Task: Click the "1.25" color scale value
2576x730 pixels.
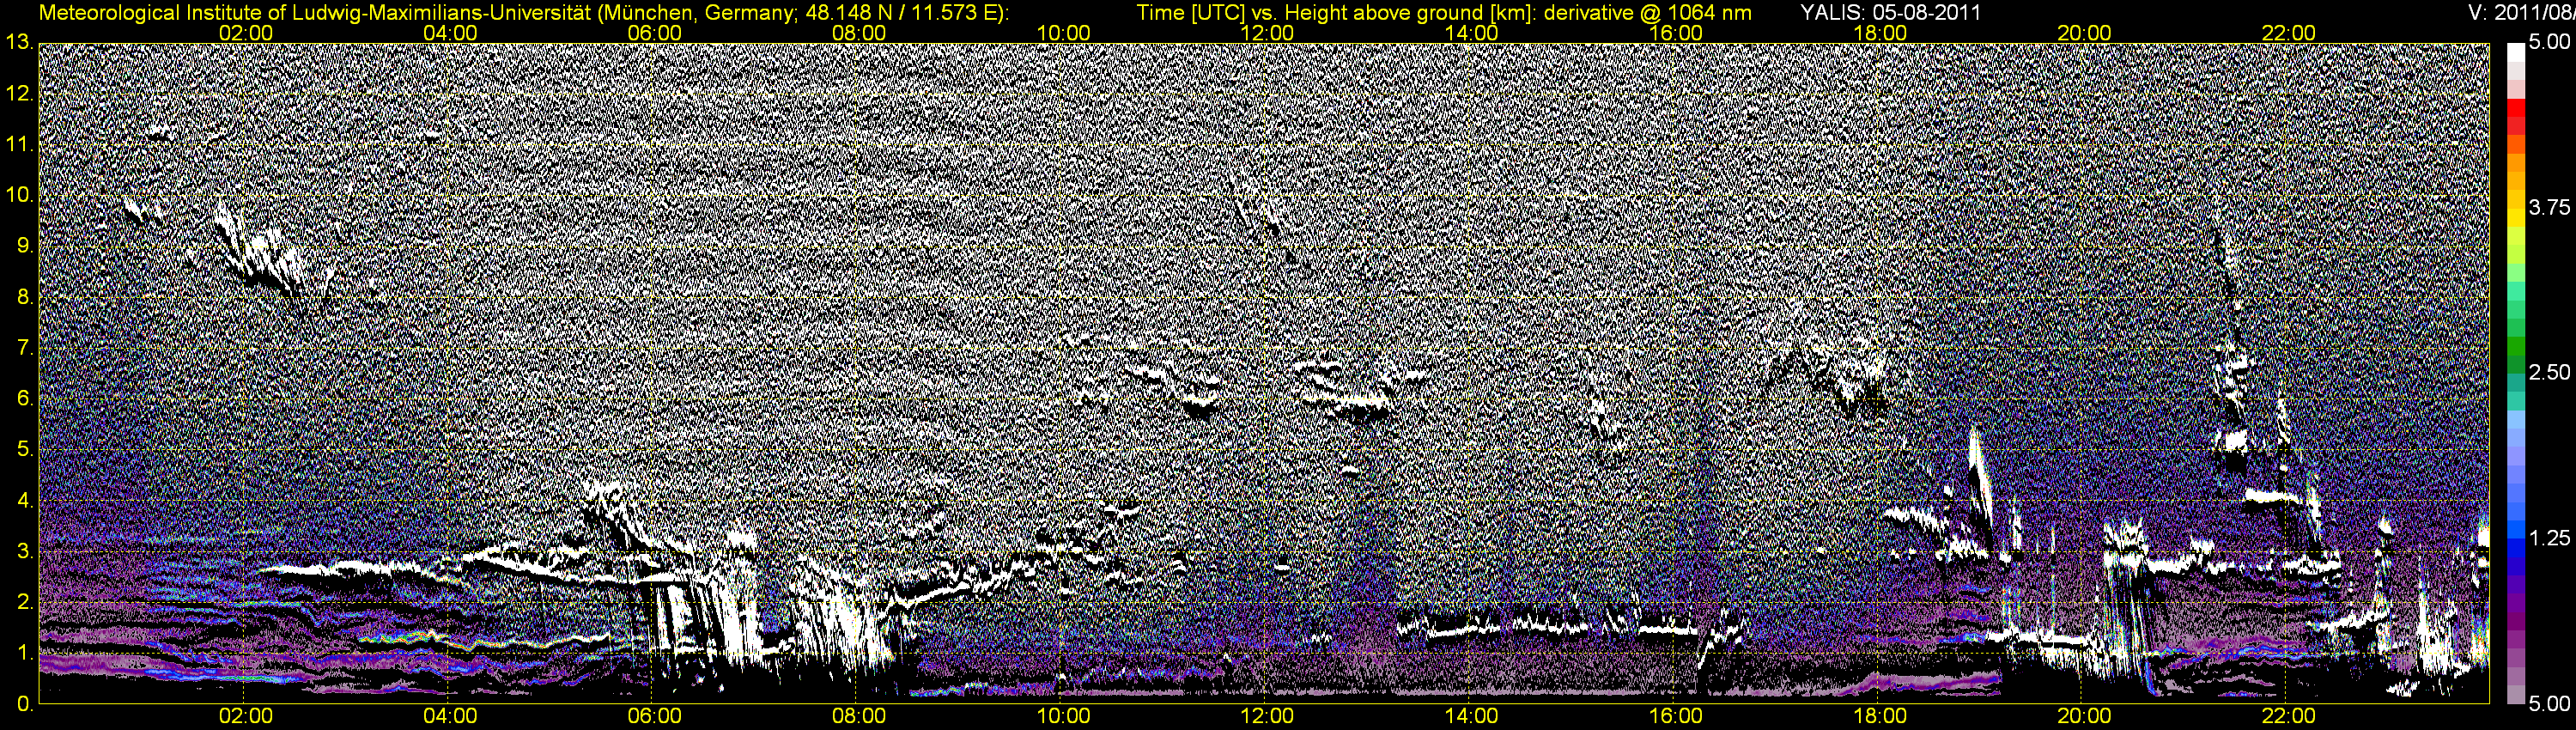Action: (x=2549, y=538)
